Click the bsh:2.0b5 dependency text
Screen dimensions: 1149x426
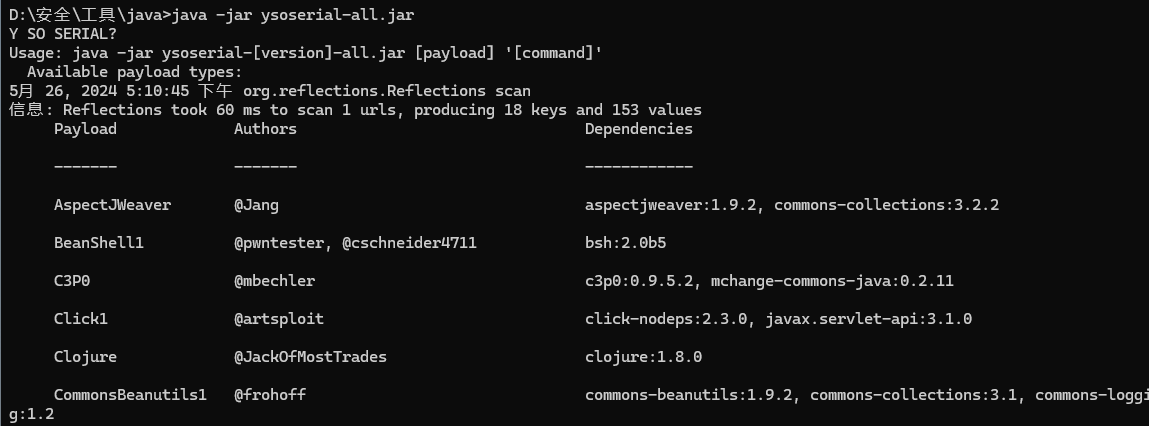click(625, 243)
